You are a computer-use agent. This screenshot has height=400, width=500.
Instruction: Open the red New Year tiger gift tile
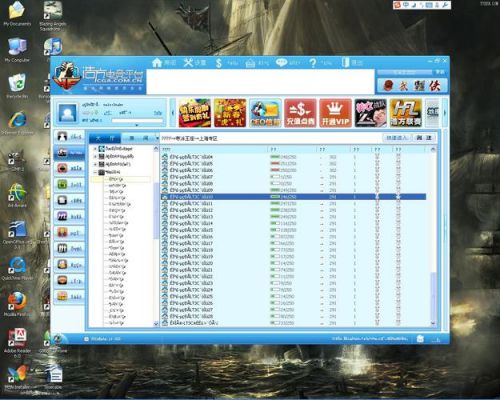[230, 113]
